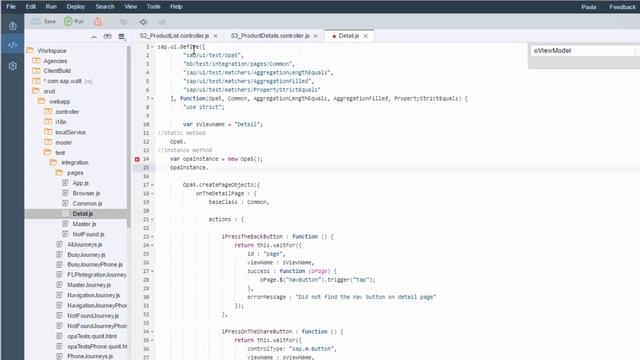Screen dimensions: 640x360
Task: Fold iPressOnTheShareButton function at line 34
Action: (x=153, y=331)
